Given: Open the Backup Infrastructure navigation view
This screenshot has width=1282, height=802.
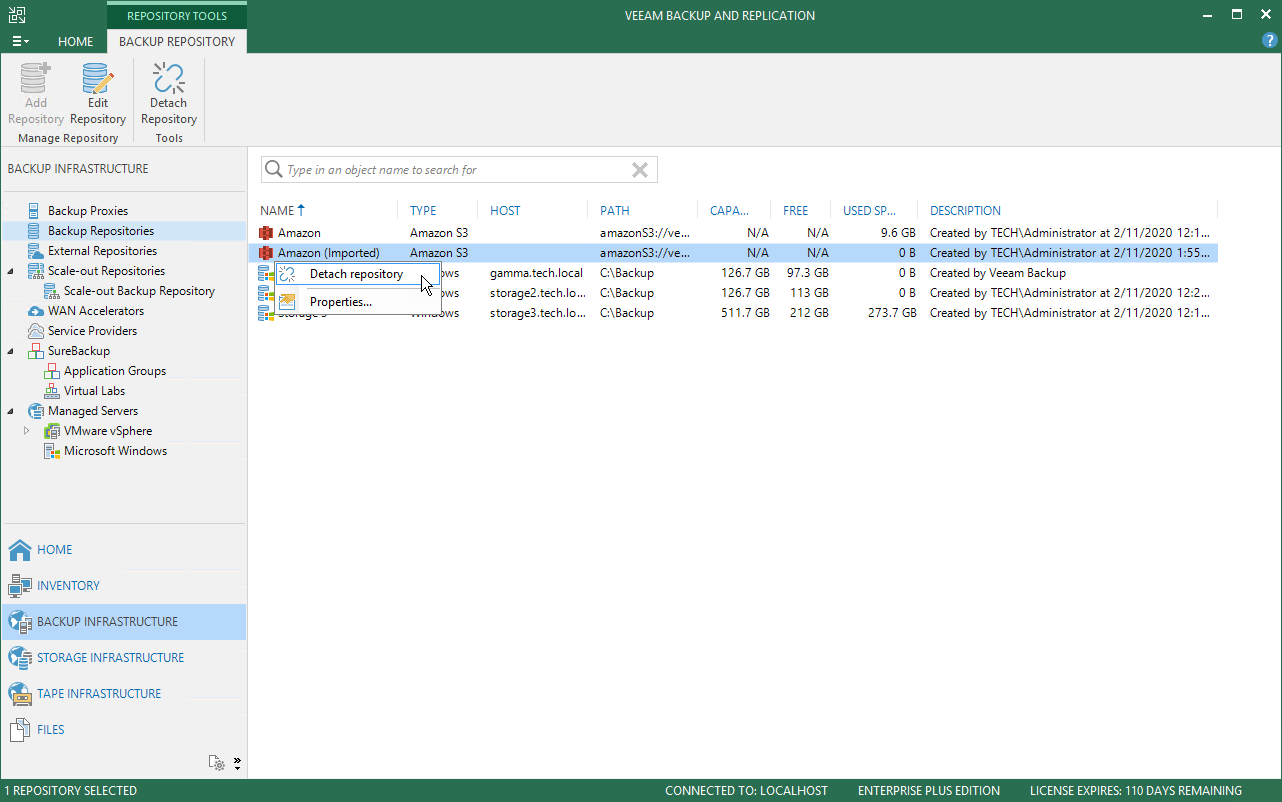Looking at the screenshot, I should tap(124, 622).
